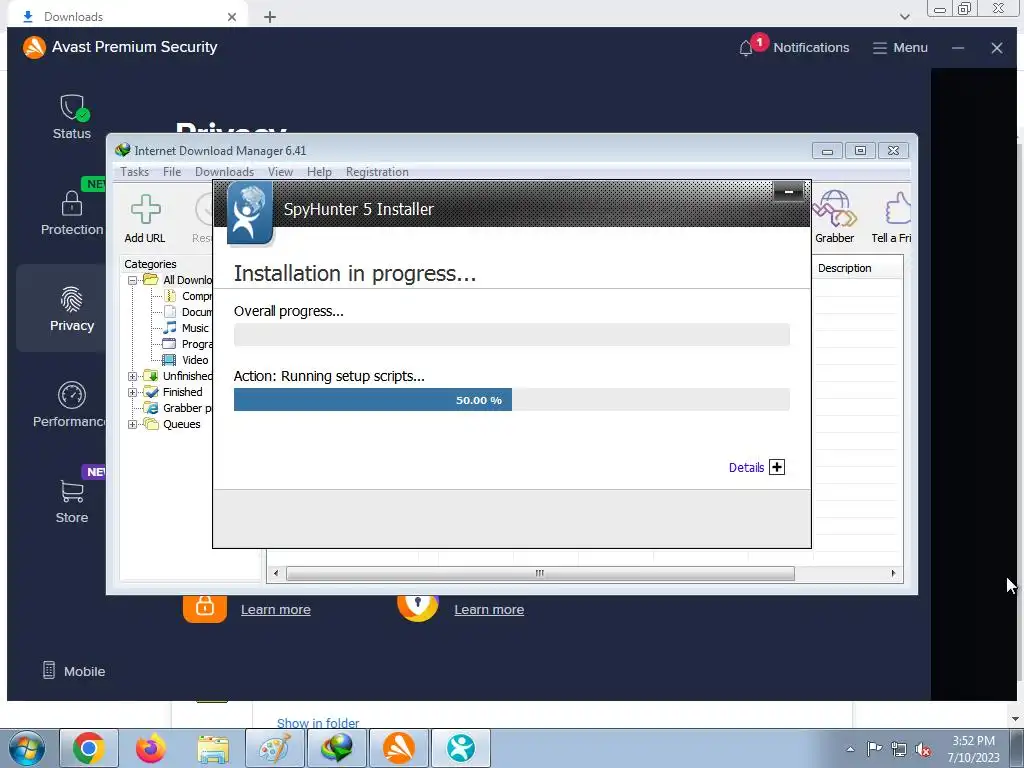Click the setup scripts 50% progress bar

511,400
